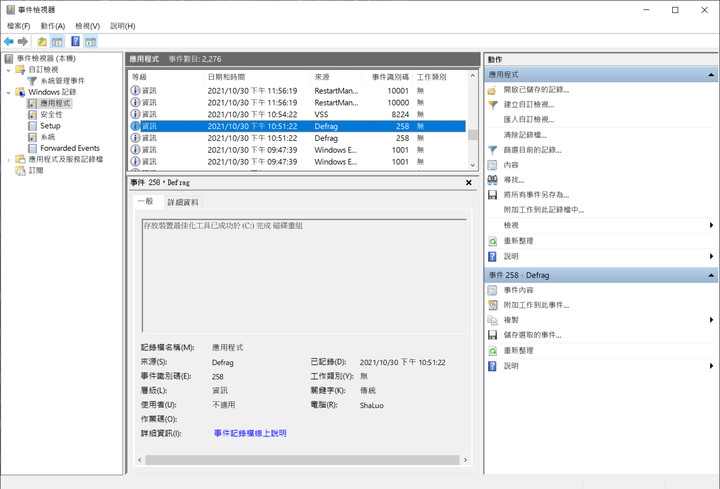Select RestartManager event 10001 row

tap(298, 91)
